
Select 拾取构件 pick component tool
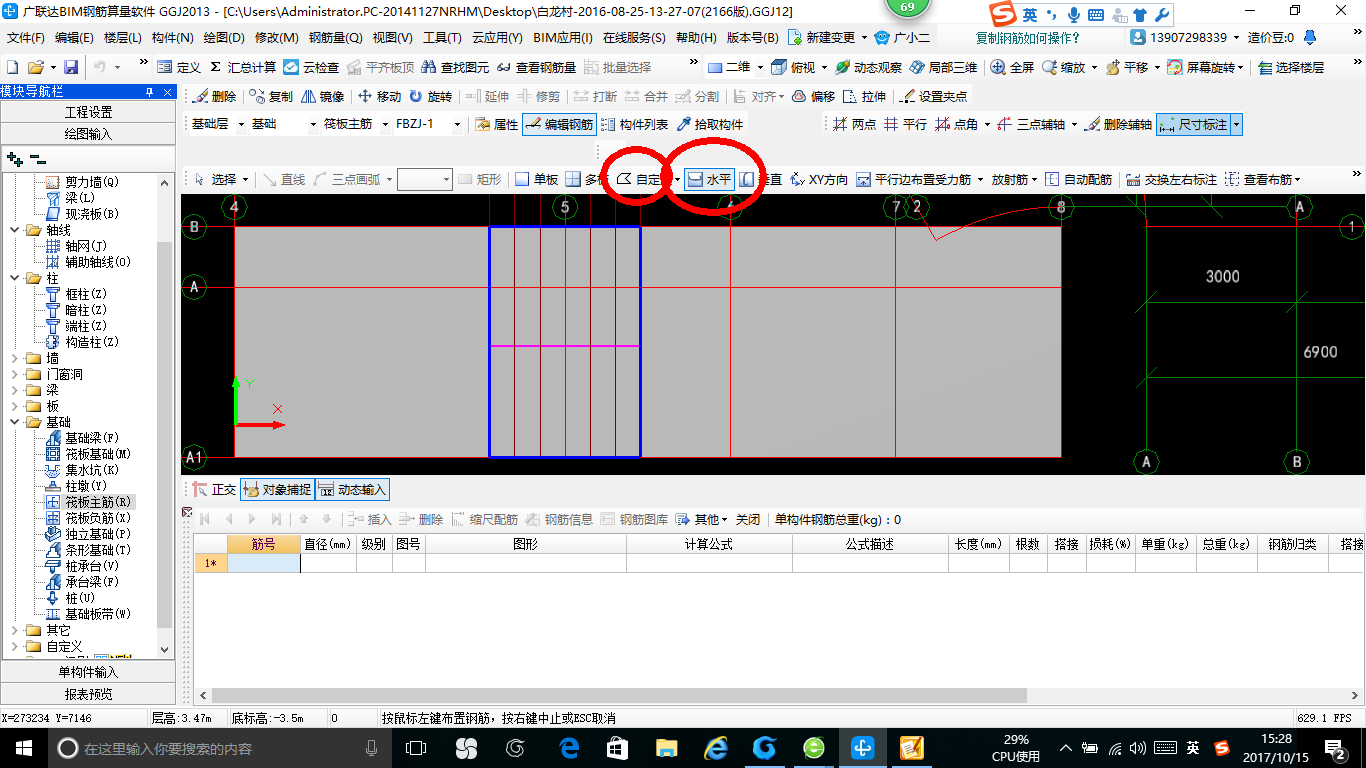[x=710, y=125]
